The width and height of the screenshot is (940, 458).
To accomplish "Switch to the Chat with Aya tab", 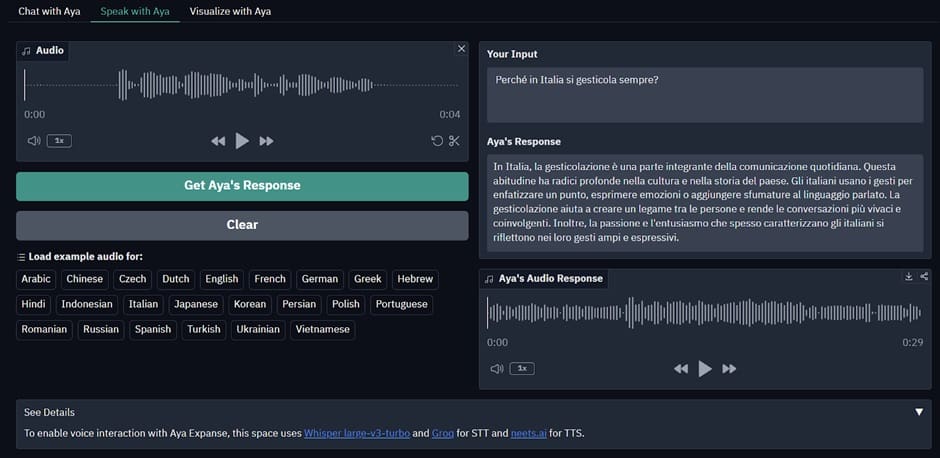I will (50, 11).
